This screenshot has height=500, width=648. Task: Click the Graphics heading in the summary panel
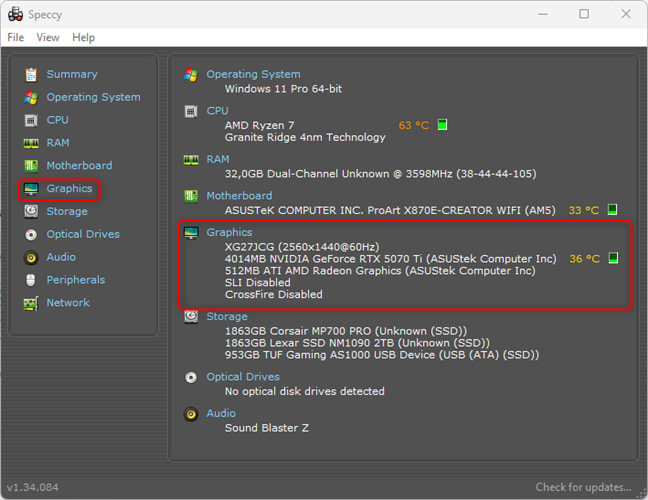point(229,232)
